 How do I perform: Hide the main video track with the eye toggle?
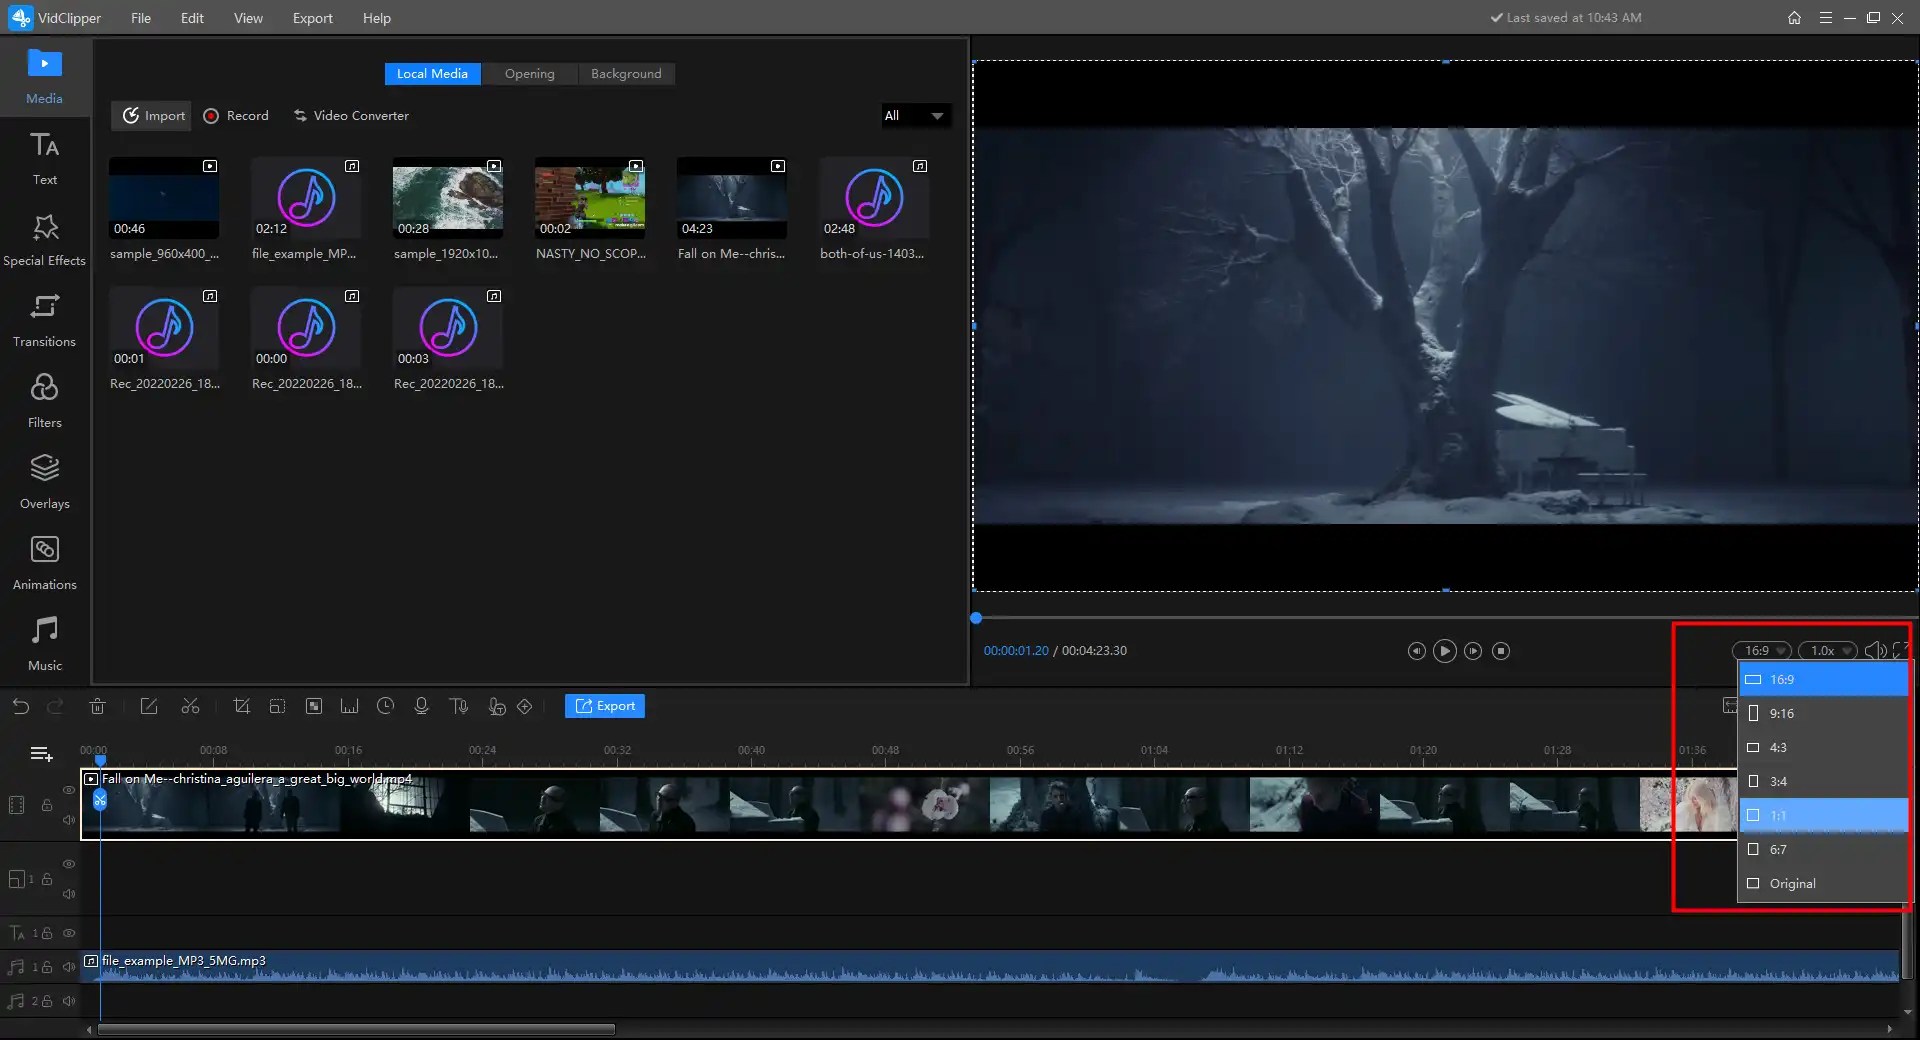point(69,790)
